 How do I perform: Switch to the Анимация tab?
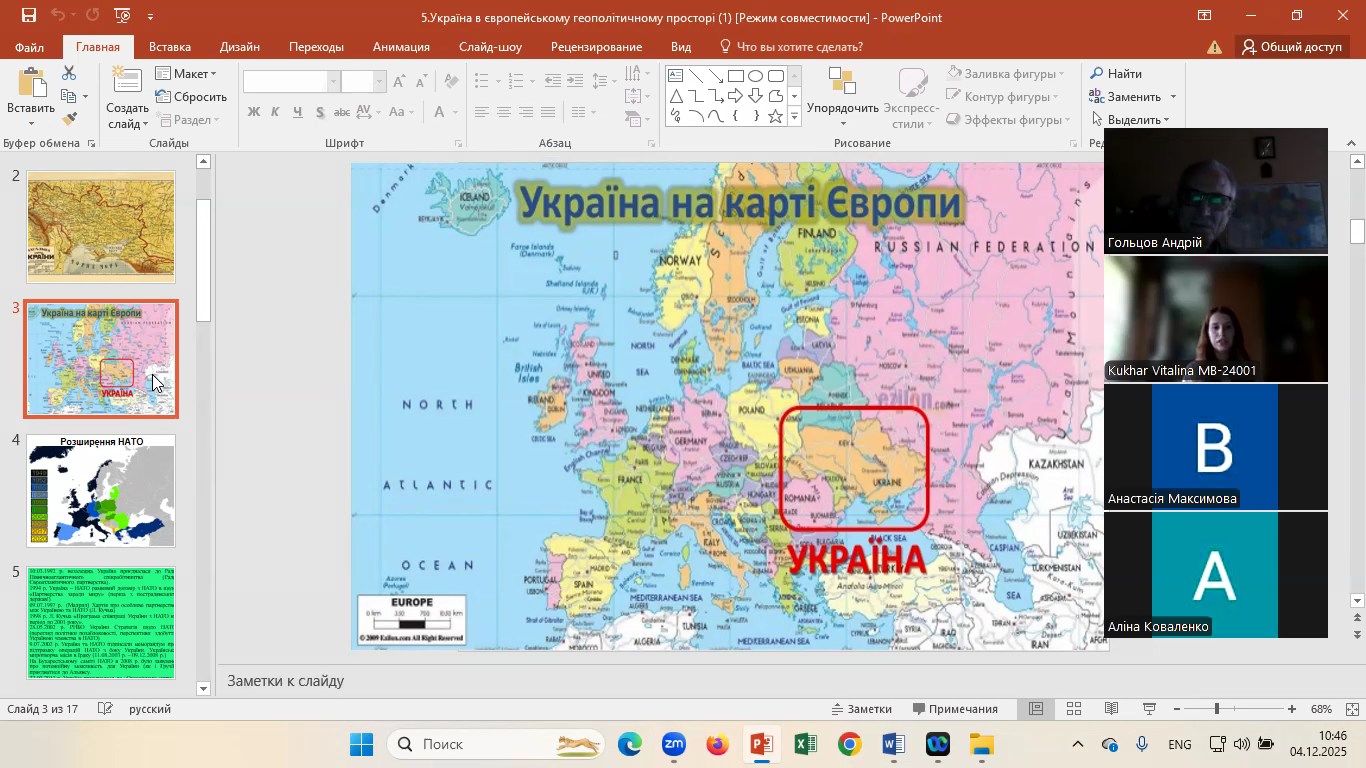401,47
